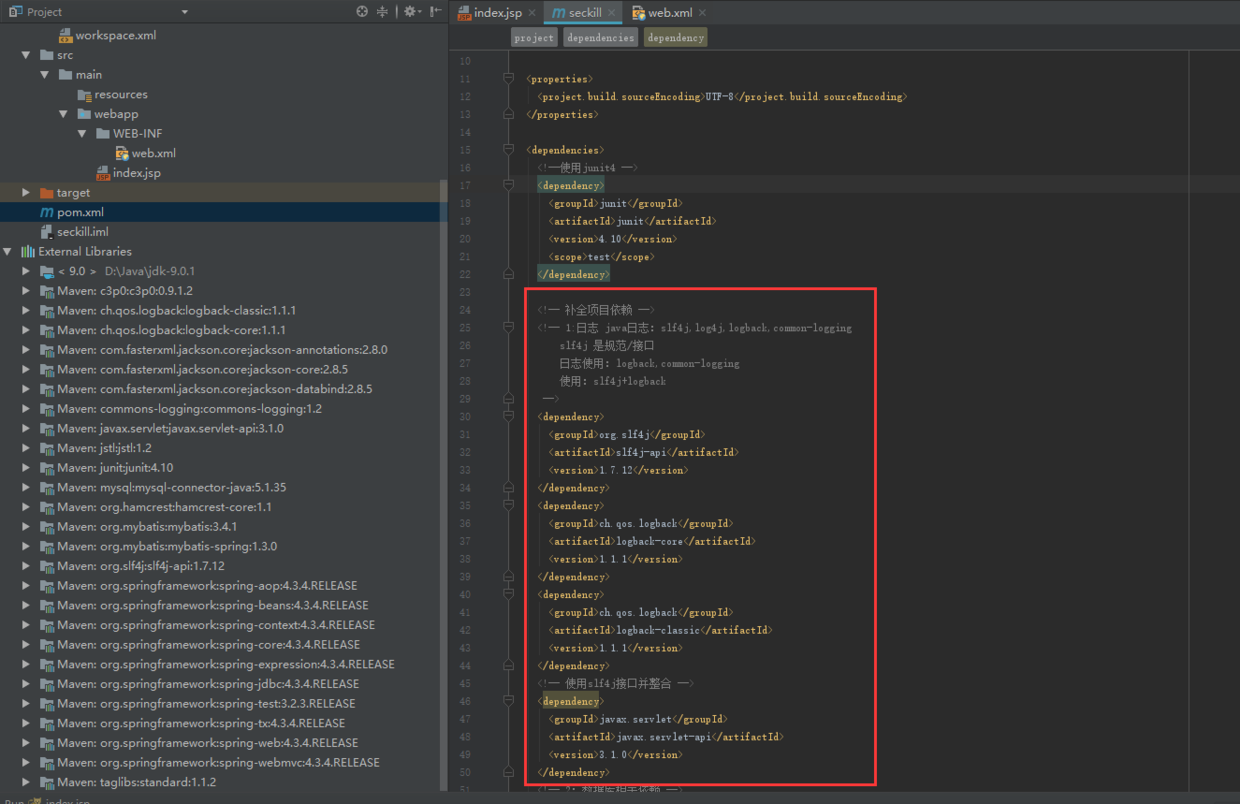The height and width of the screenshot is (804, 1240).
Task: Collapse the WEB-INF folder node
Action: [x=83, y=134]
